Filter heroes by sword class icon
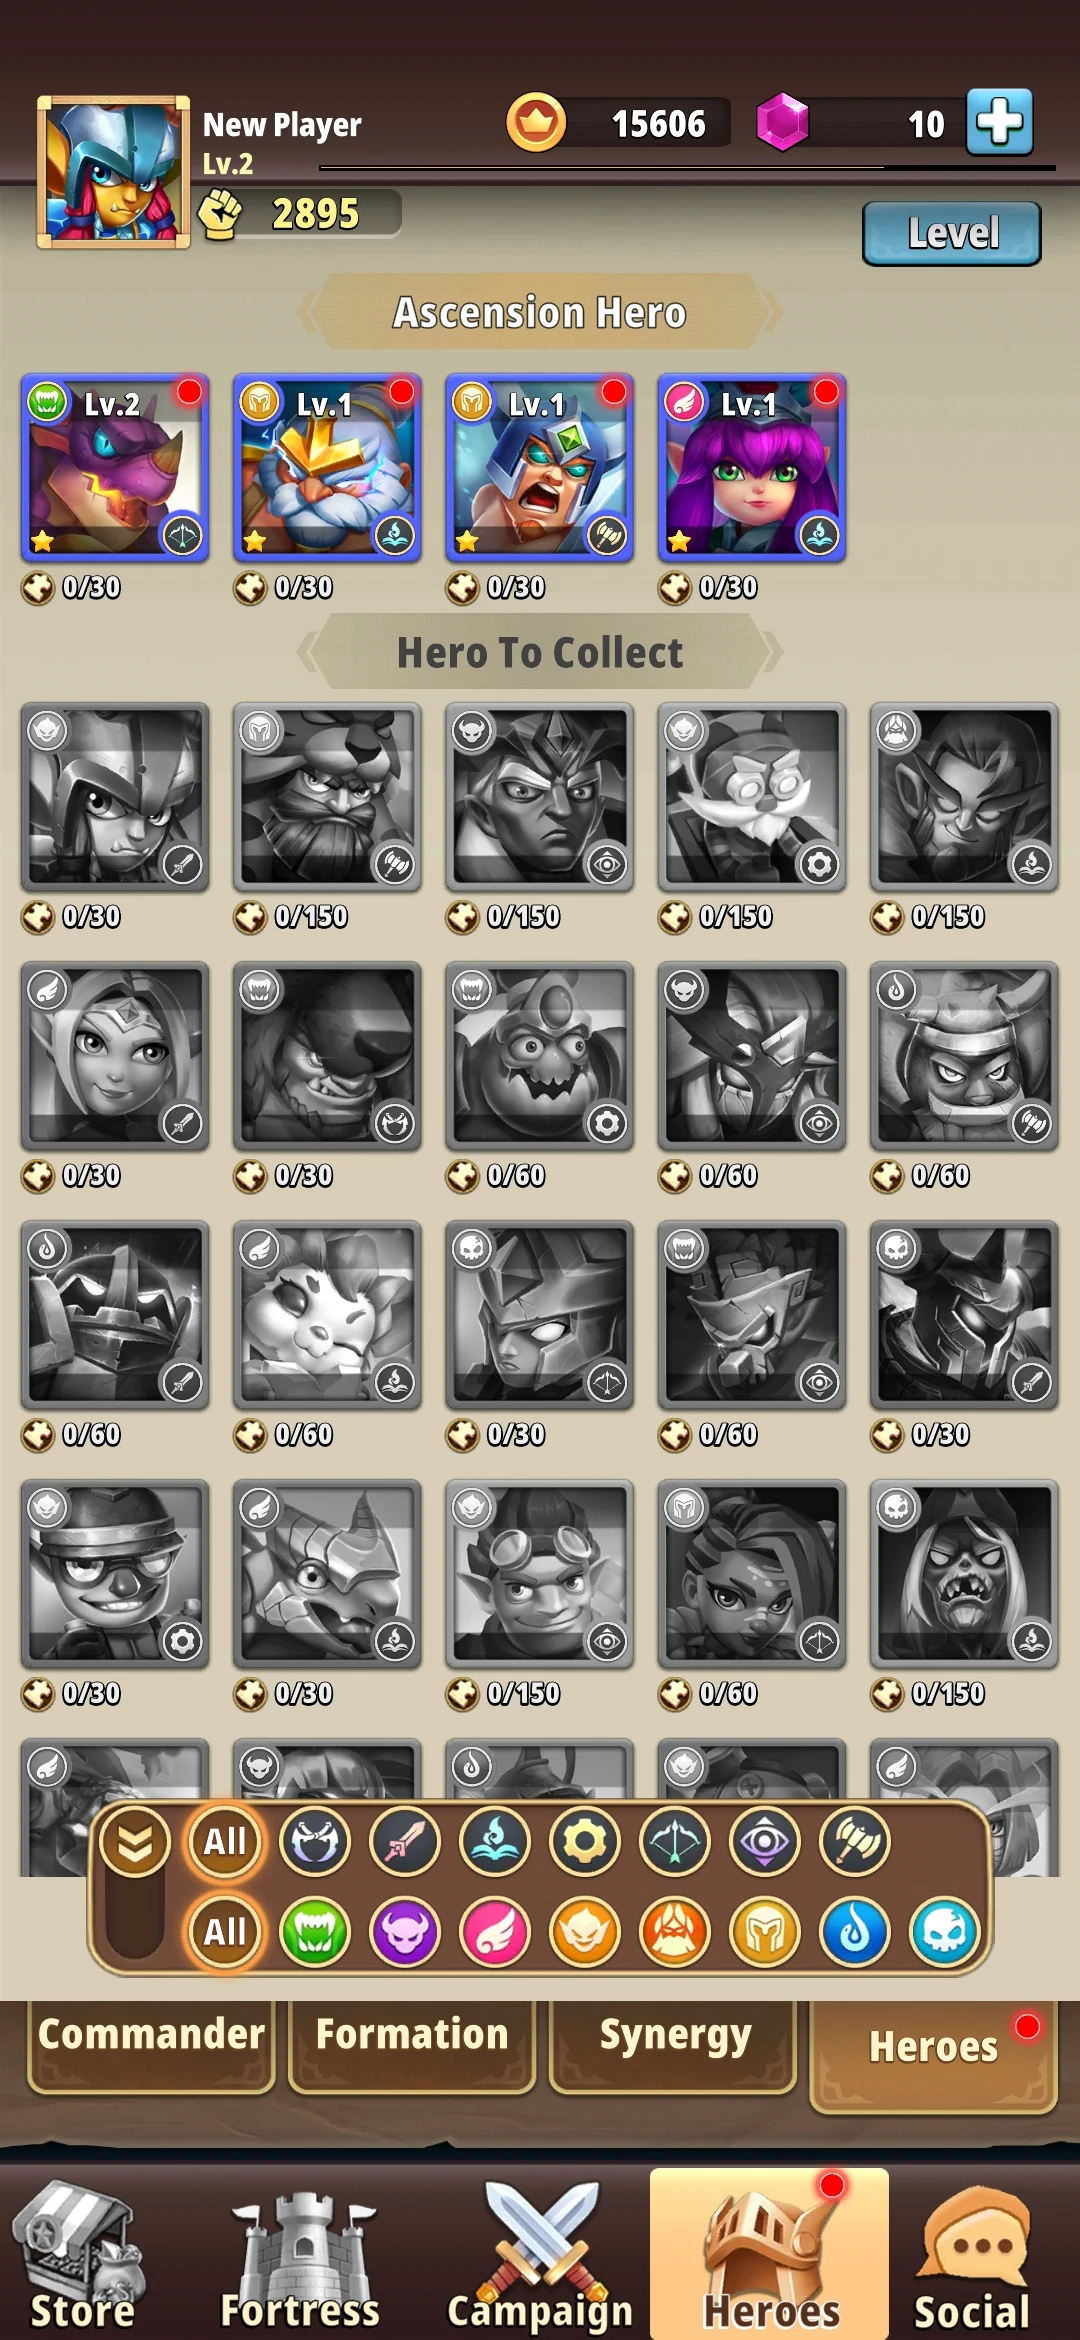Viewport: 1080px width, 2340px height. pos(405,1841)
